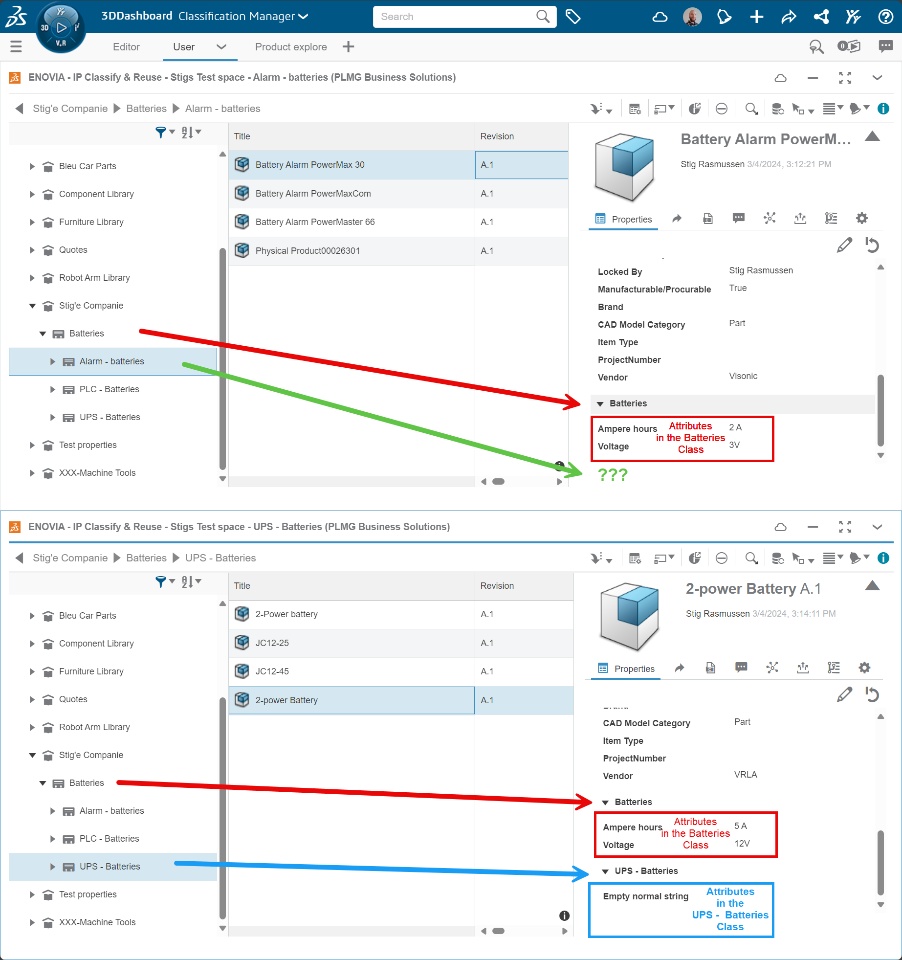Click the circle-minus icon in top toolbar
The width and height of the screenshot is (902, 960).
[721, 109]
